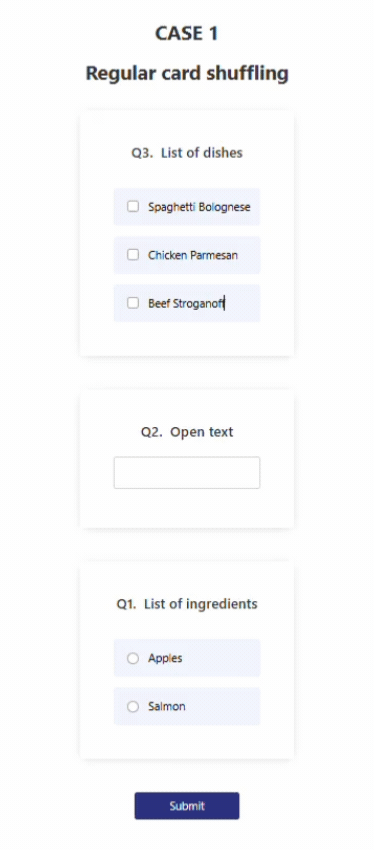Click the Spaghetti Bolognese label text
The width and height of the screenshot is (374, 850).
pyautogui.click(x=199, y=207)
